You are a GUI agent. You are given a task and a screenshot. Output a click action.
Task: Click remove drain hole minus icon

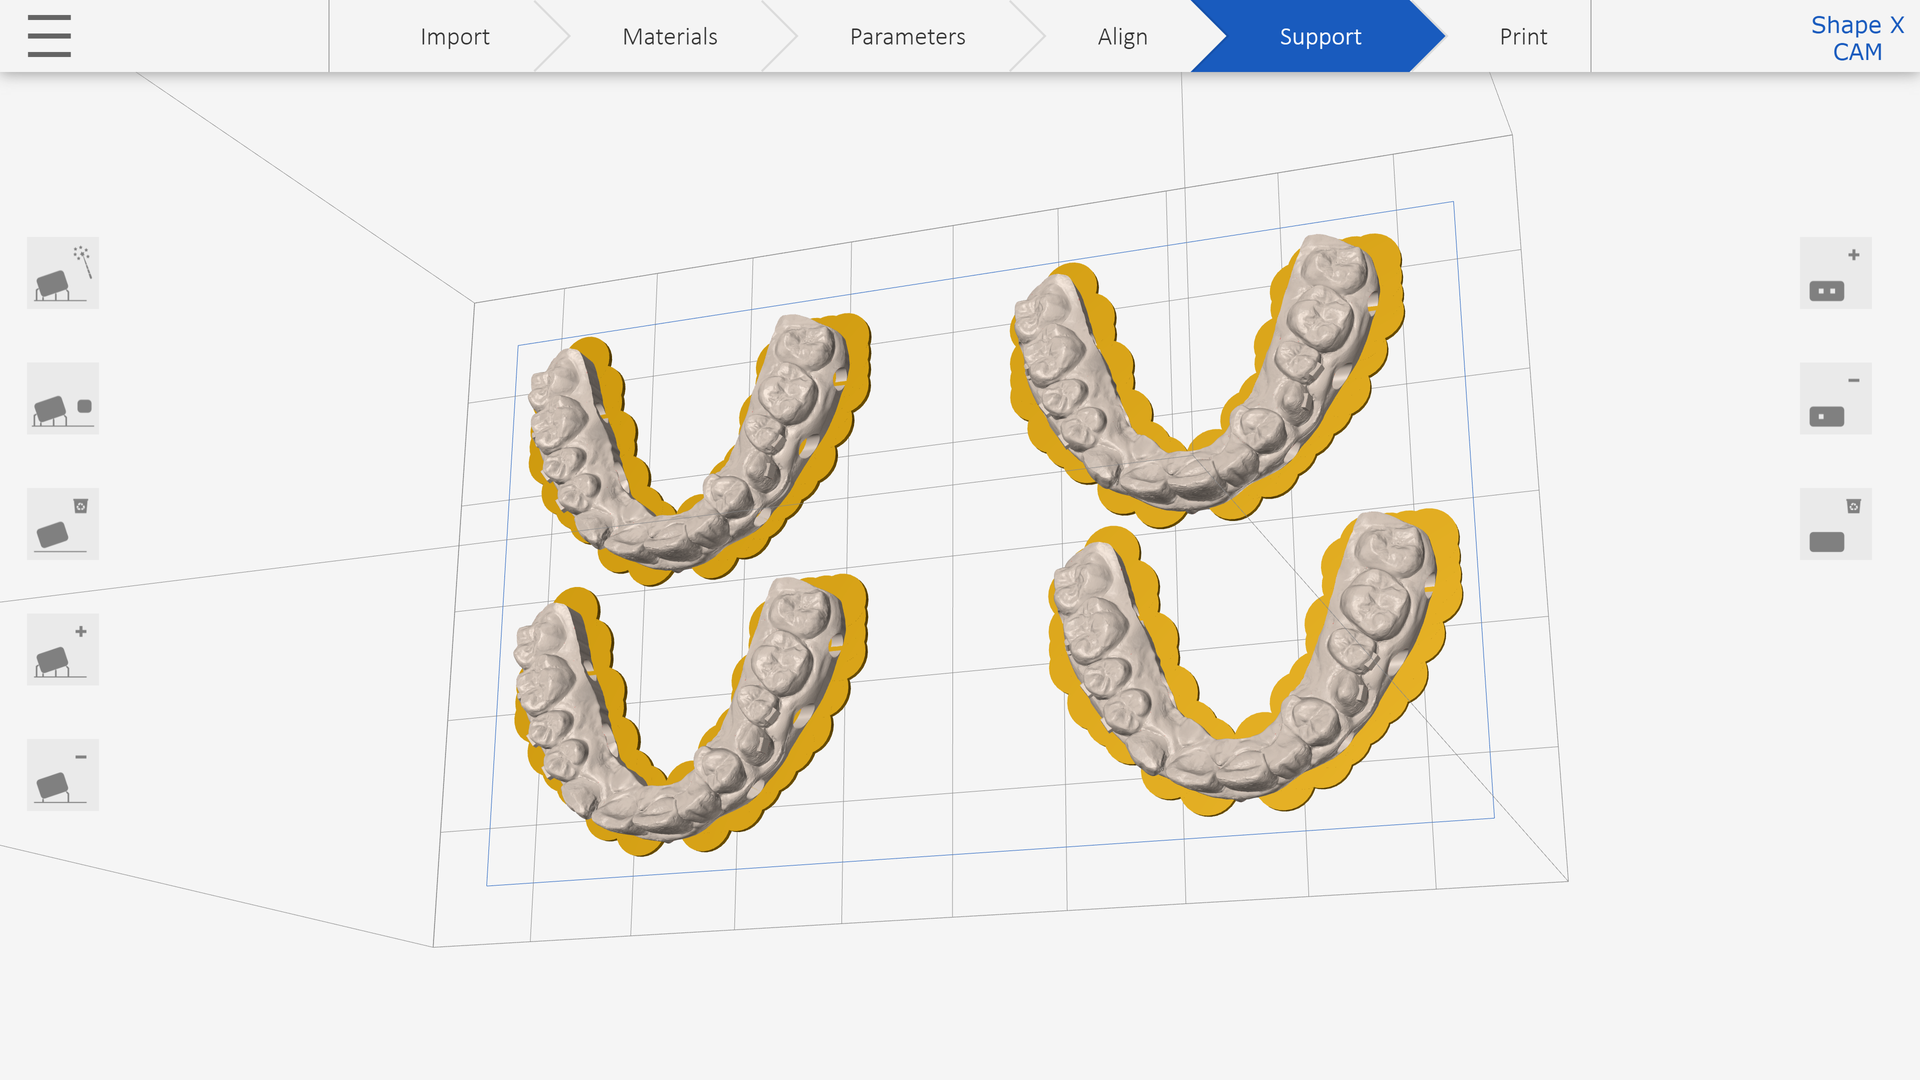pos(1835,399)
